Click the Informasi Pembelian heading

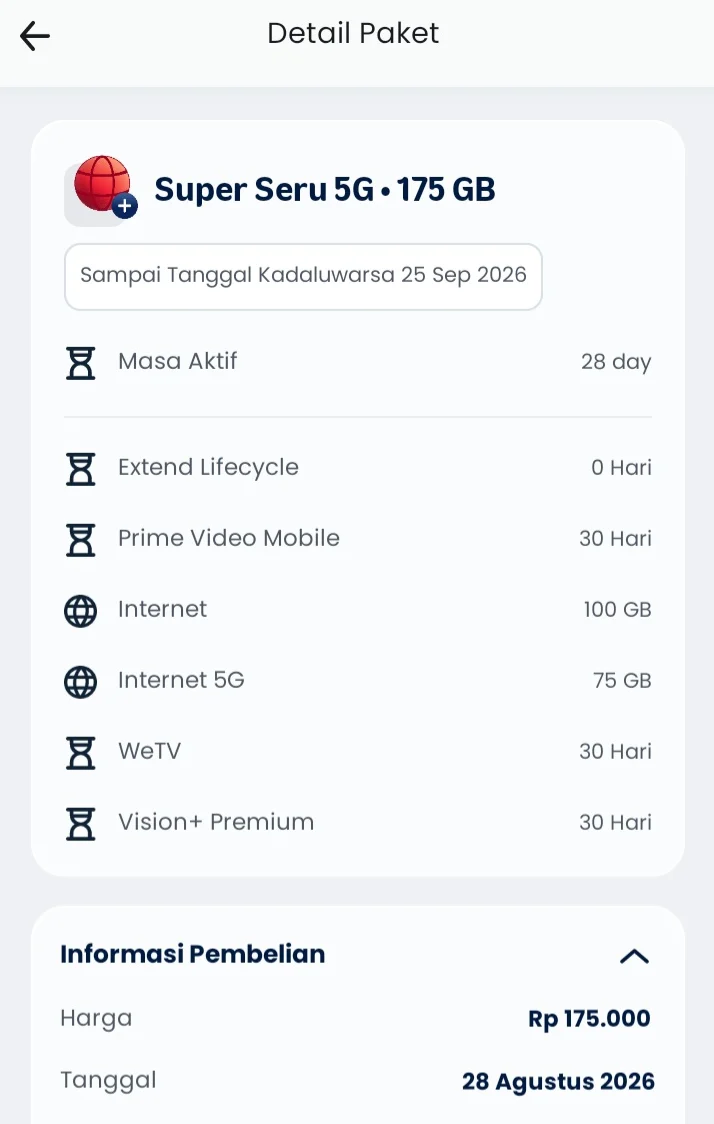coord(193,954)
